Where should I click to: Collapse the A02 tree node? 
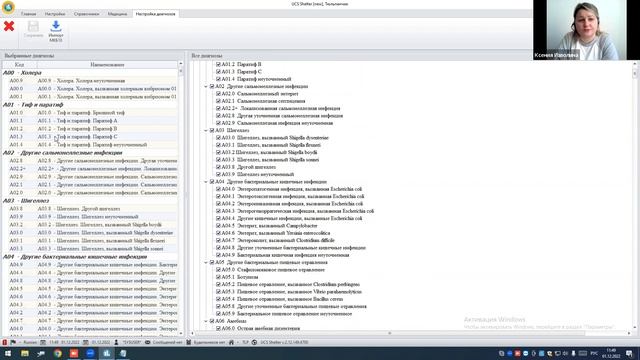[x=206, y=87]
